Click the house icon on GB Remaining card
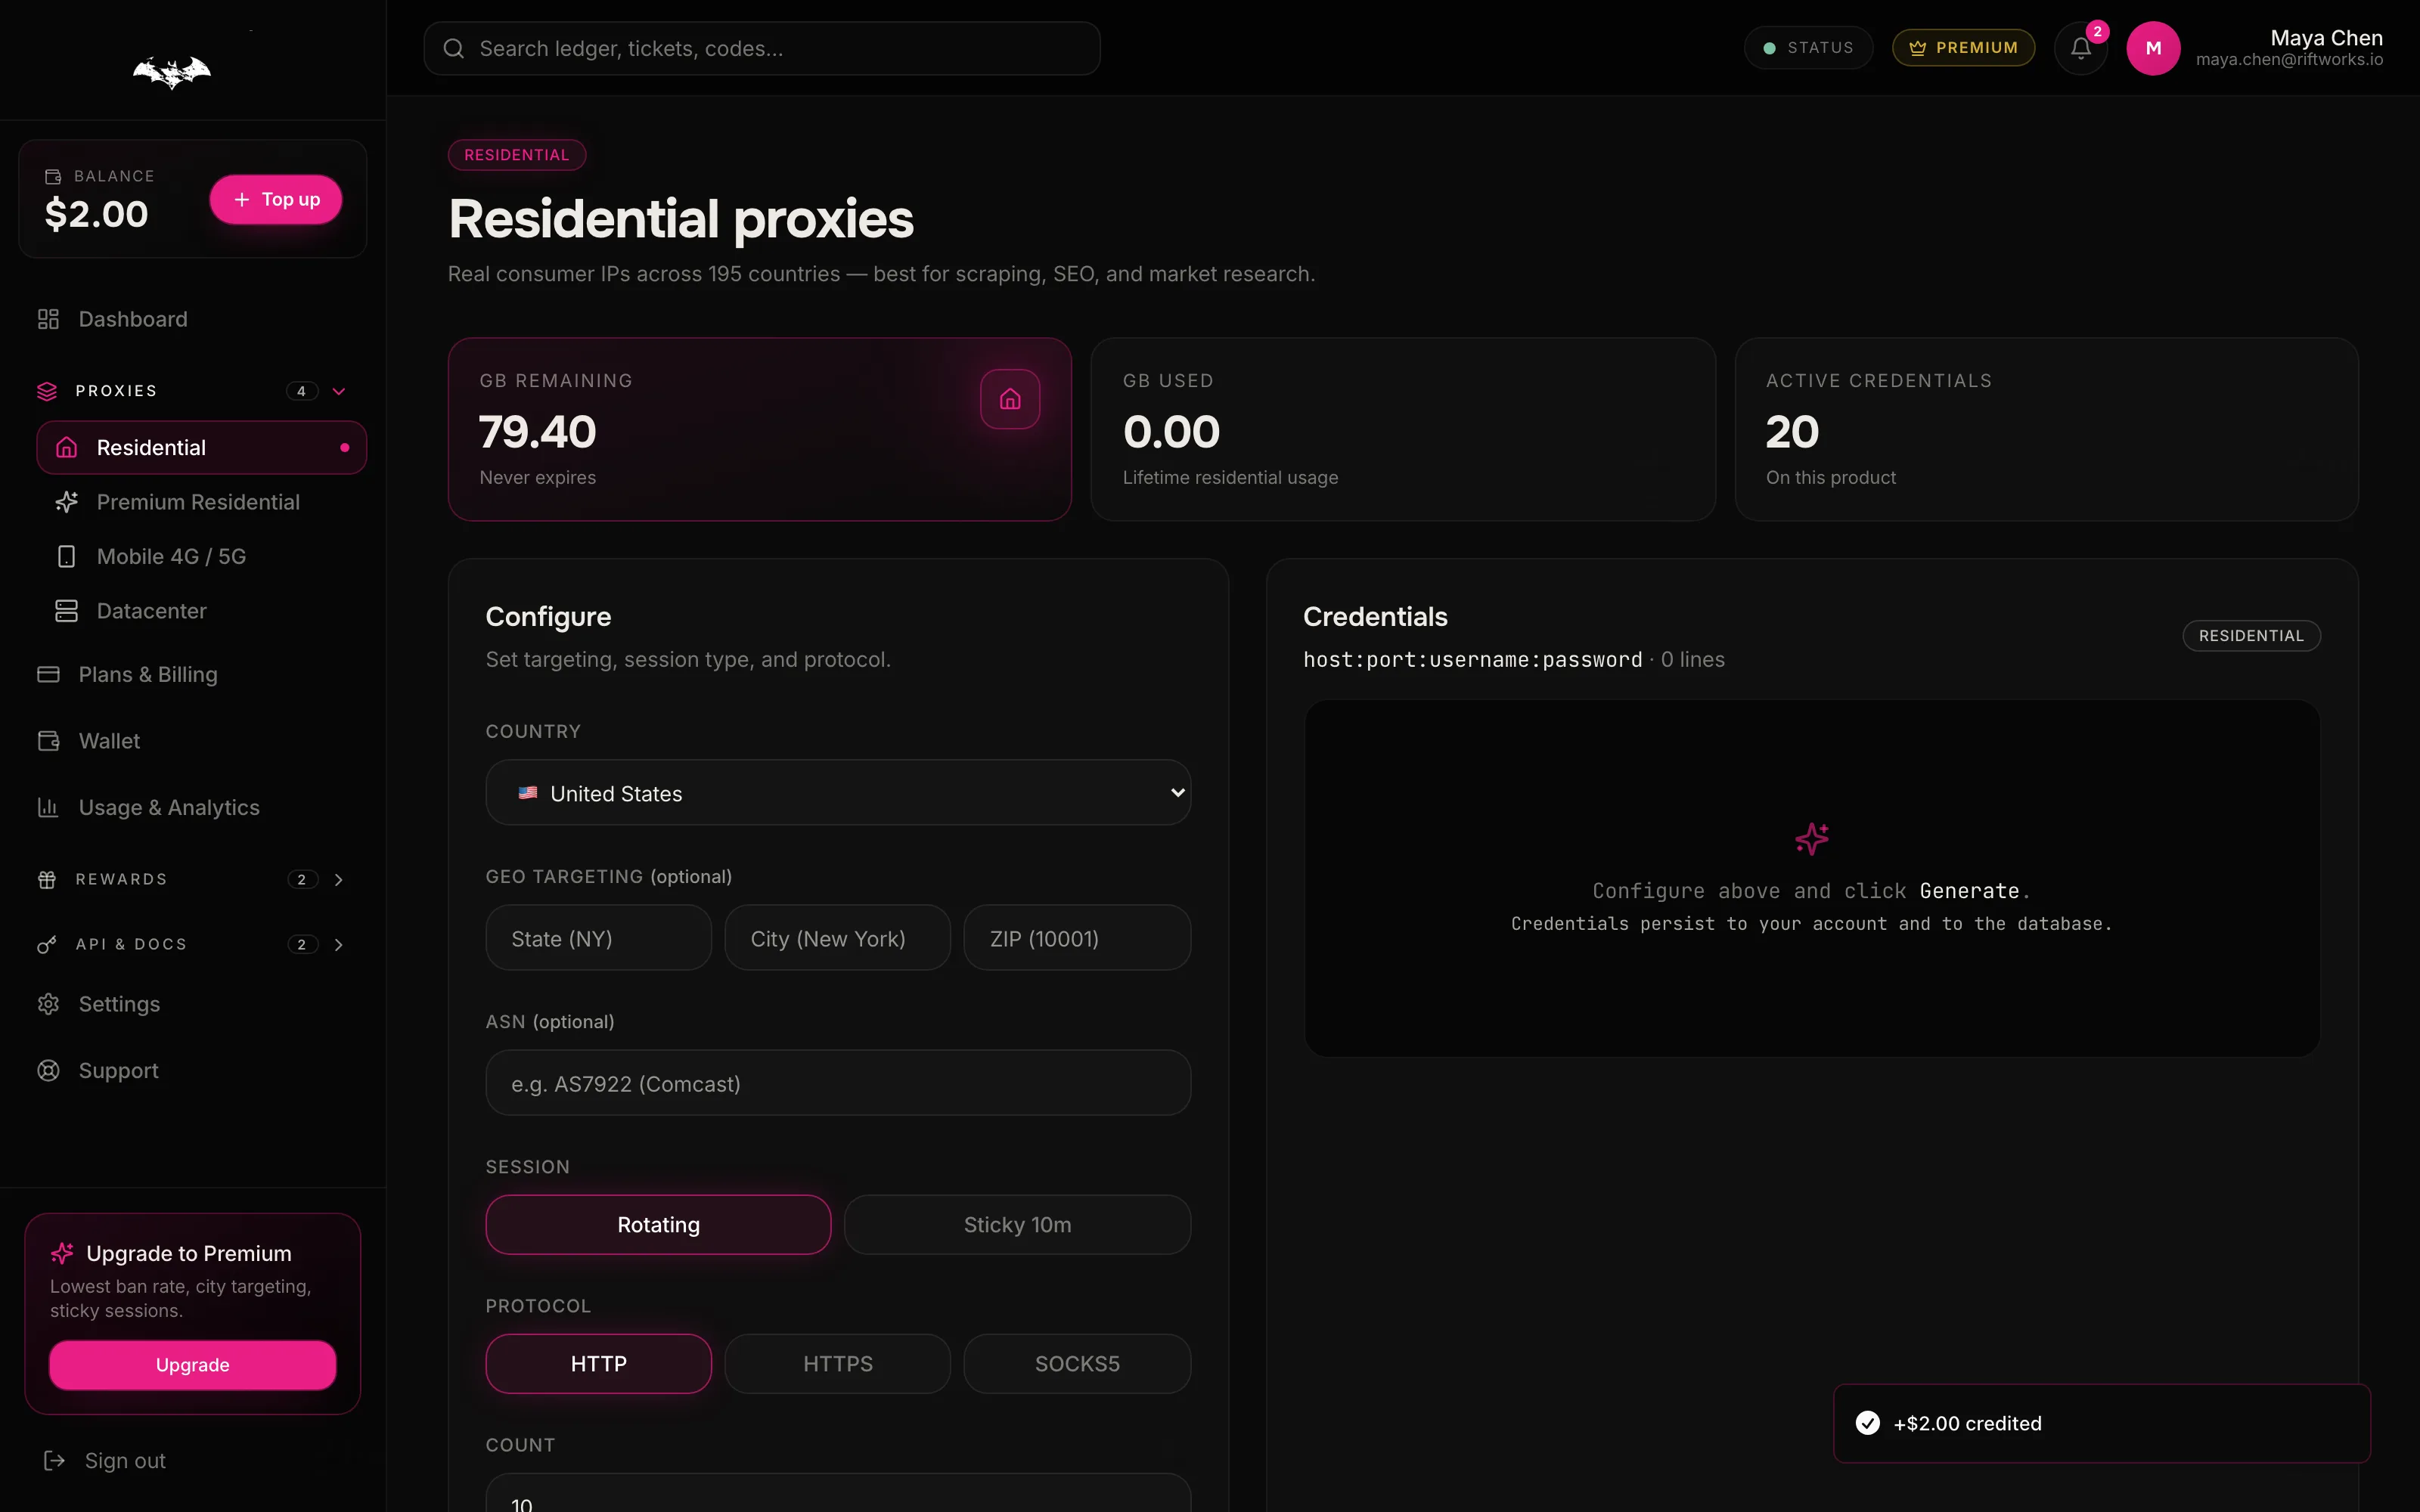Viewport: 2420px width, 1512px height. 1010,399
